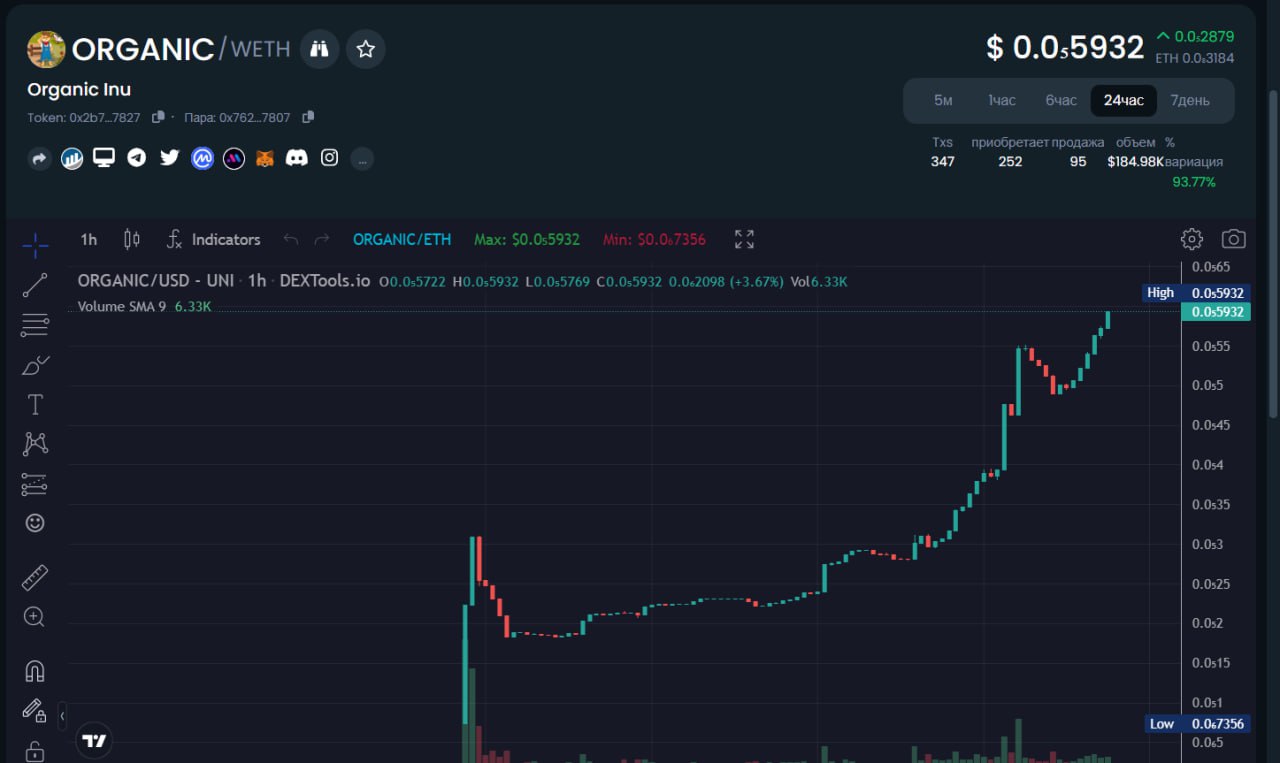The width and height of the screenshot is (1280, 763).
Task: Open the CoinMarketCap link
Action: click(202, 158)
